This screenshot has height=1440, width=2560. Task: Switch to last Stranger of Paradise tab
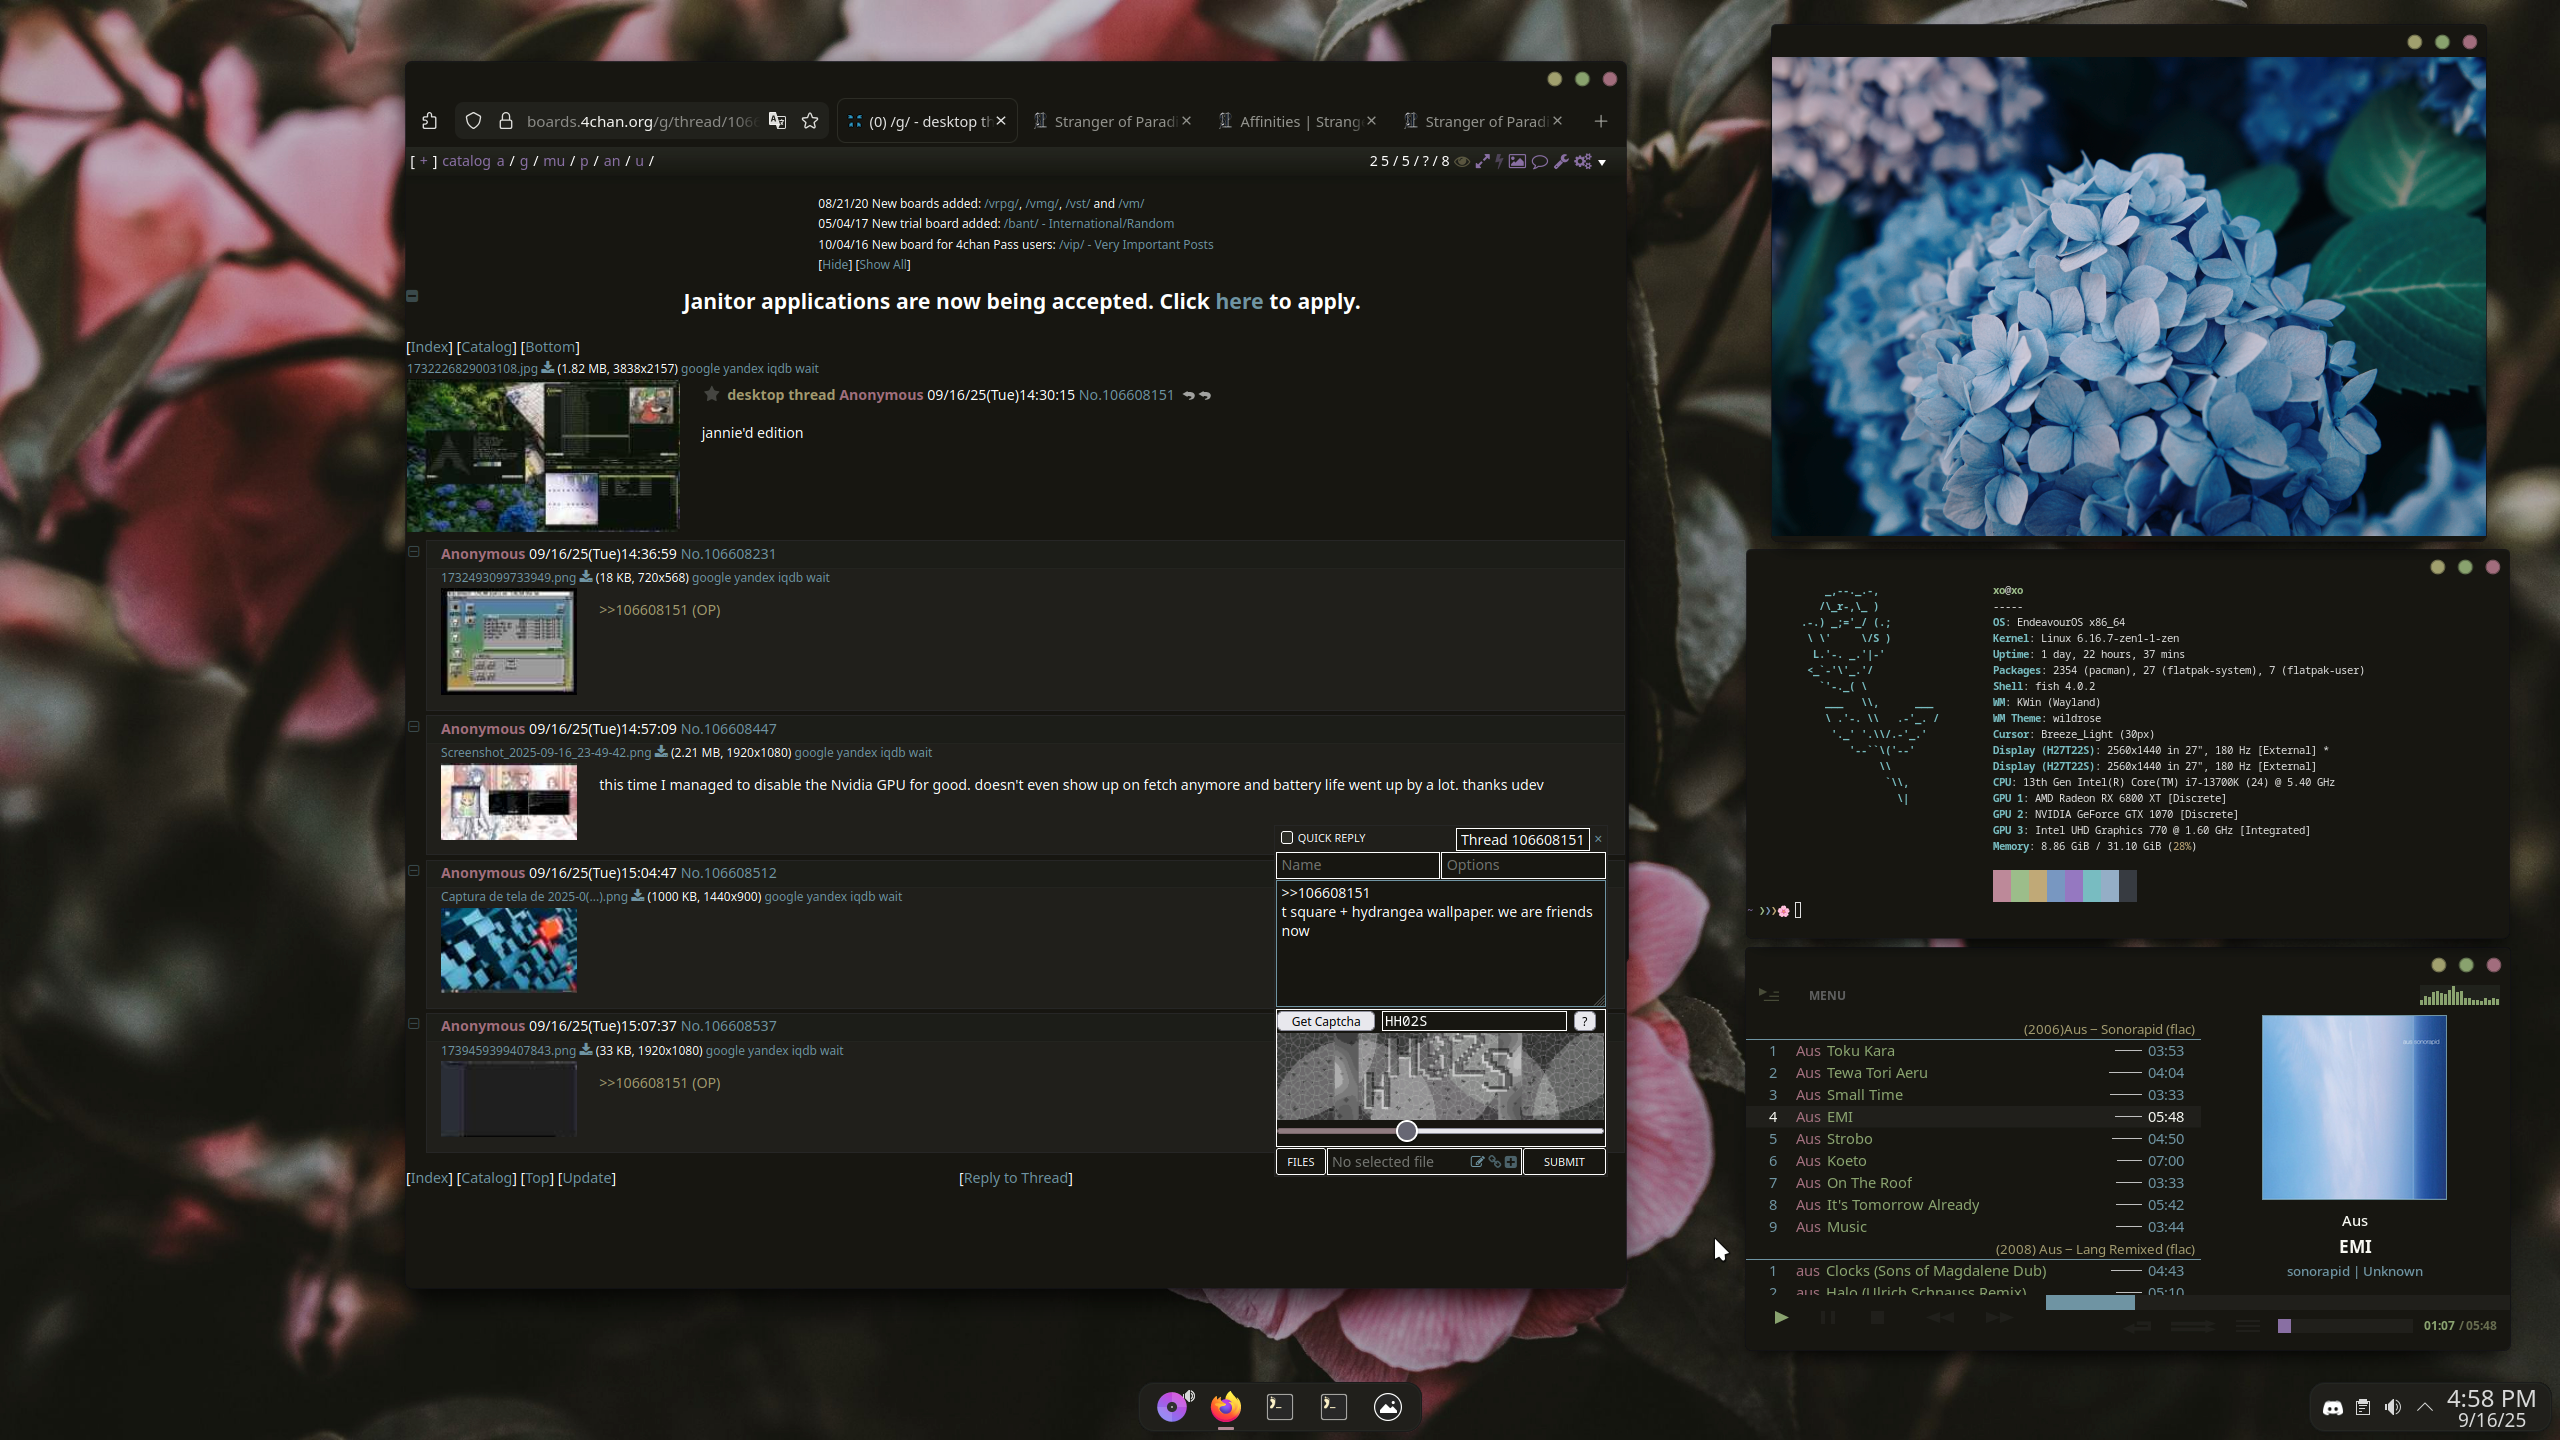pyautogui.click(x=1483, y=121)
